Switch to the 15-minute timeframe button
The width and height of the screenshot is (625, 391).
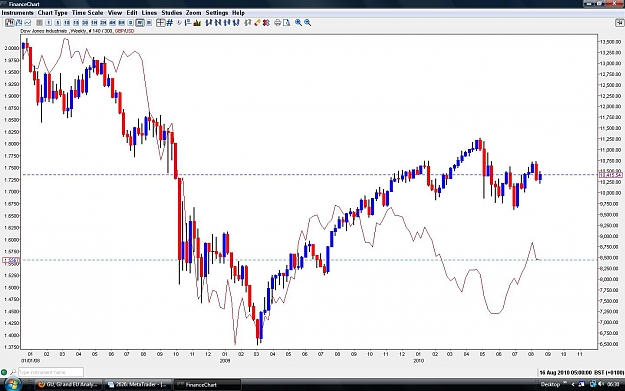coord(76,23)
